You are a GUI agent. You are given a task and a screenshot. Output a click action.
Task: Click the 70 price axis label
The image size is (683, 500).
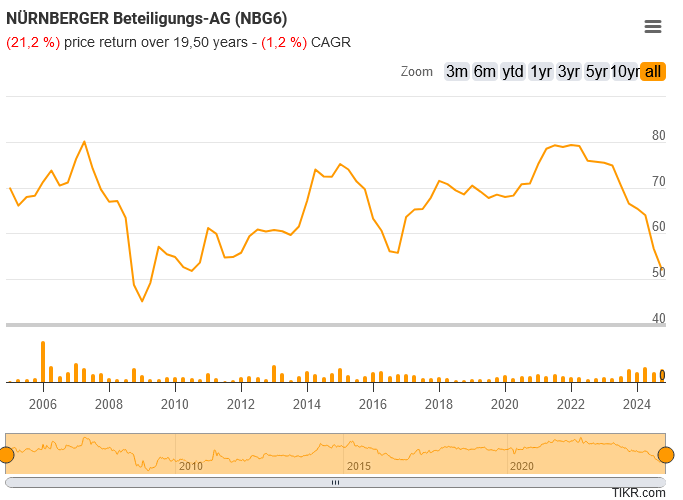[659, 181]
